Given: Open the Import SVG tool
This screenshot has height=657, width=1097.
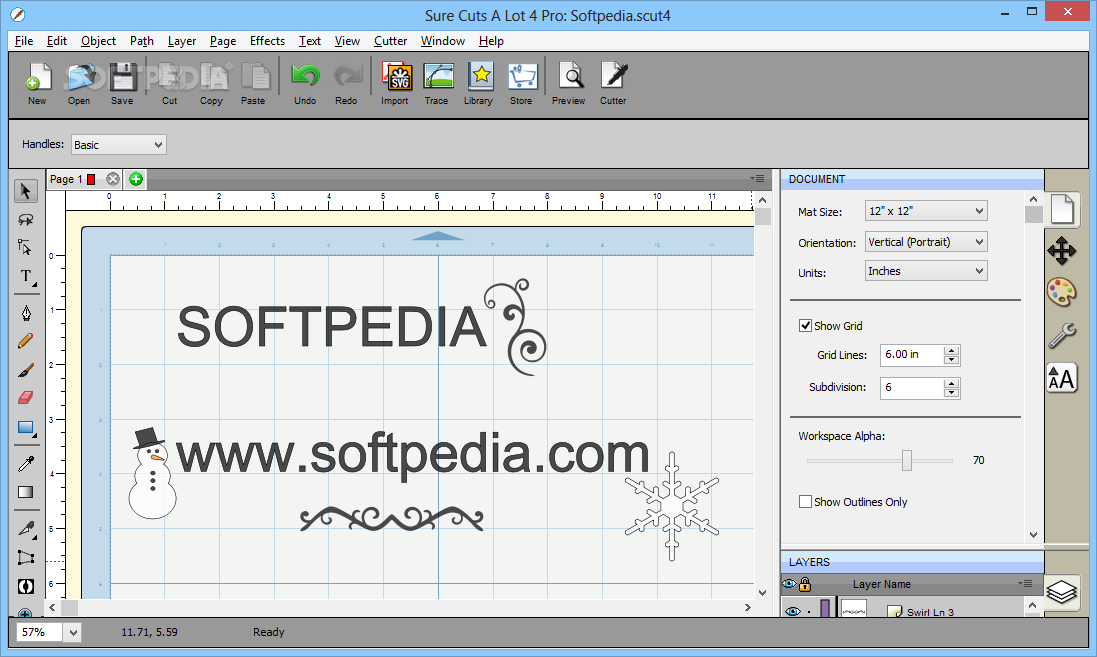Looking at the screenshot, I should [396, 76].
